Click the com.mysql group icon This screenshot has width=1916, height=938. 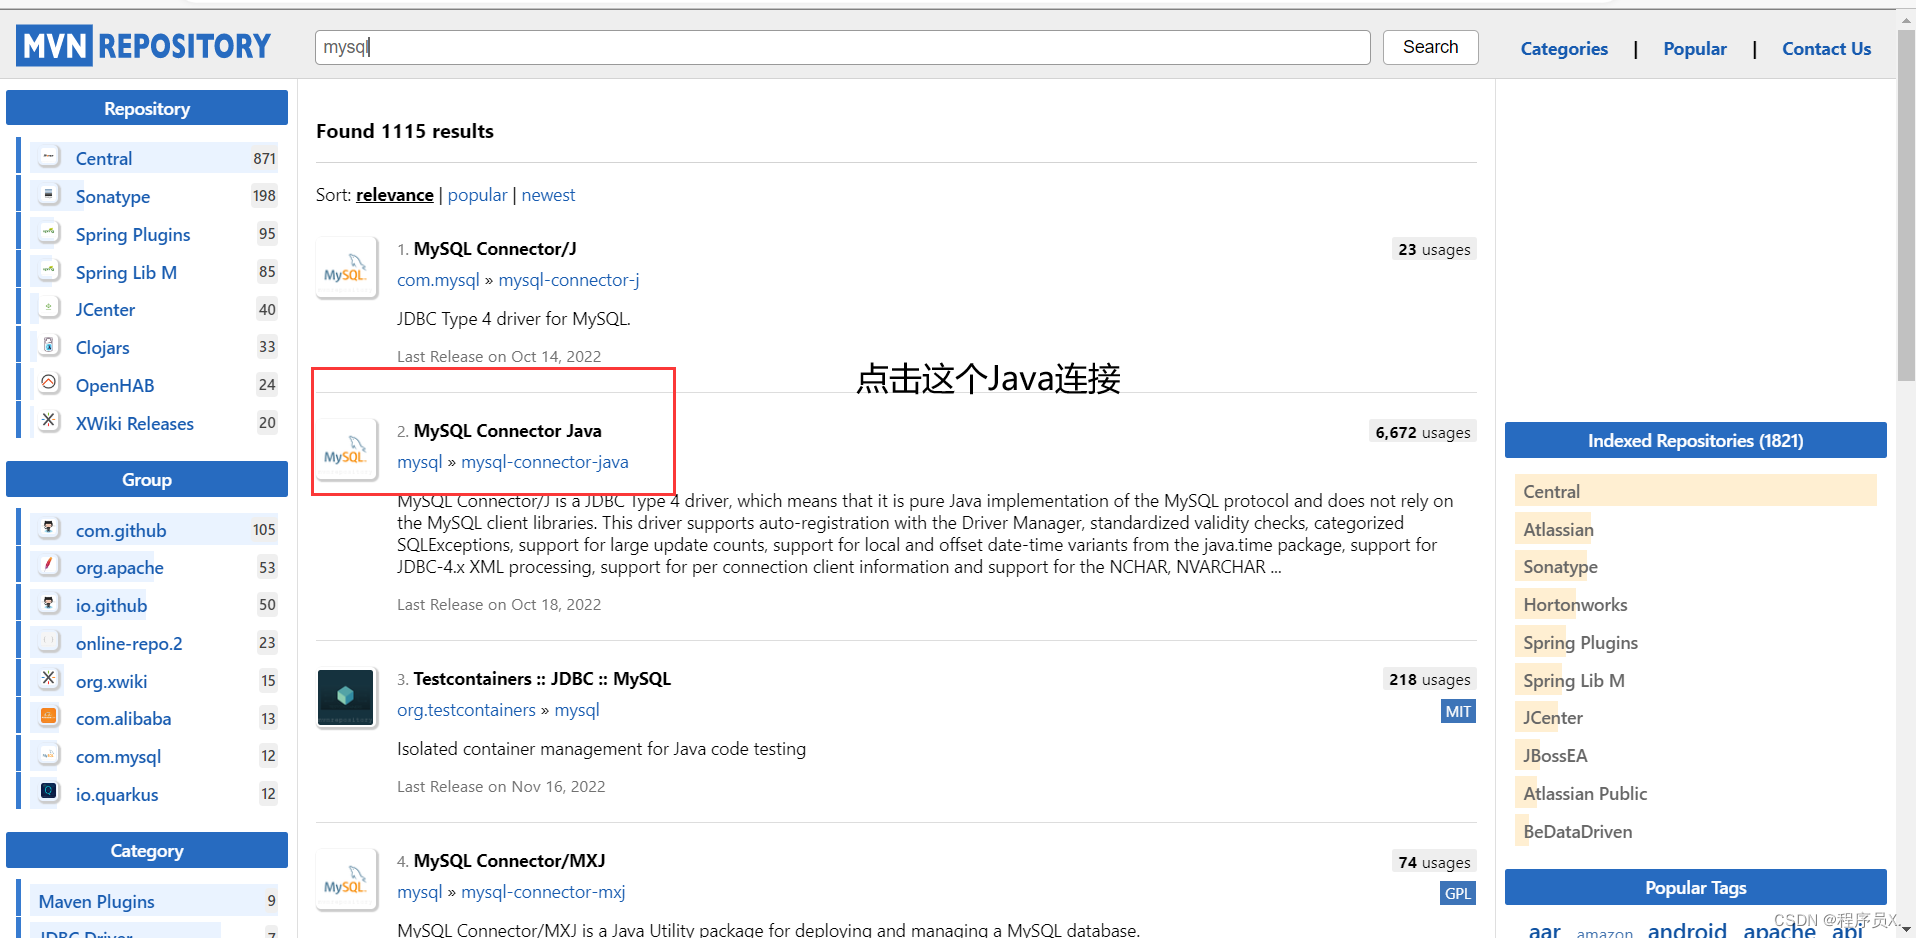(x=49, y=755)
